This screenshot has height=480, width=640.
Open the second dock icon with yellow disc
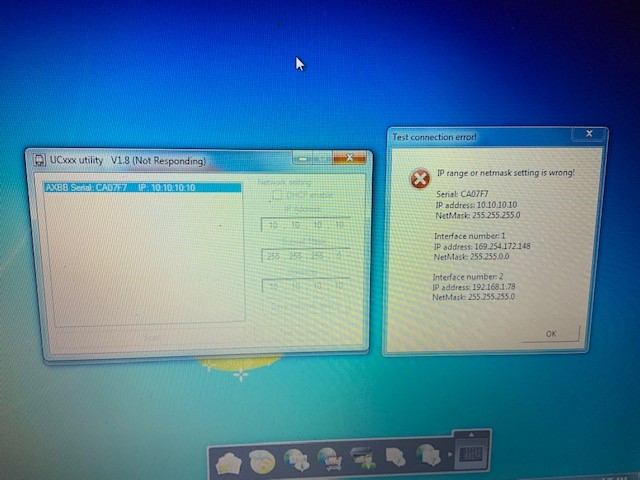(263, 460)
